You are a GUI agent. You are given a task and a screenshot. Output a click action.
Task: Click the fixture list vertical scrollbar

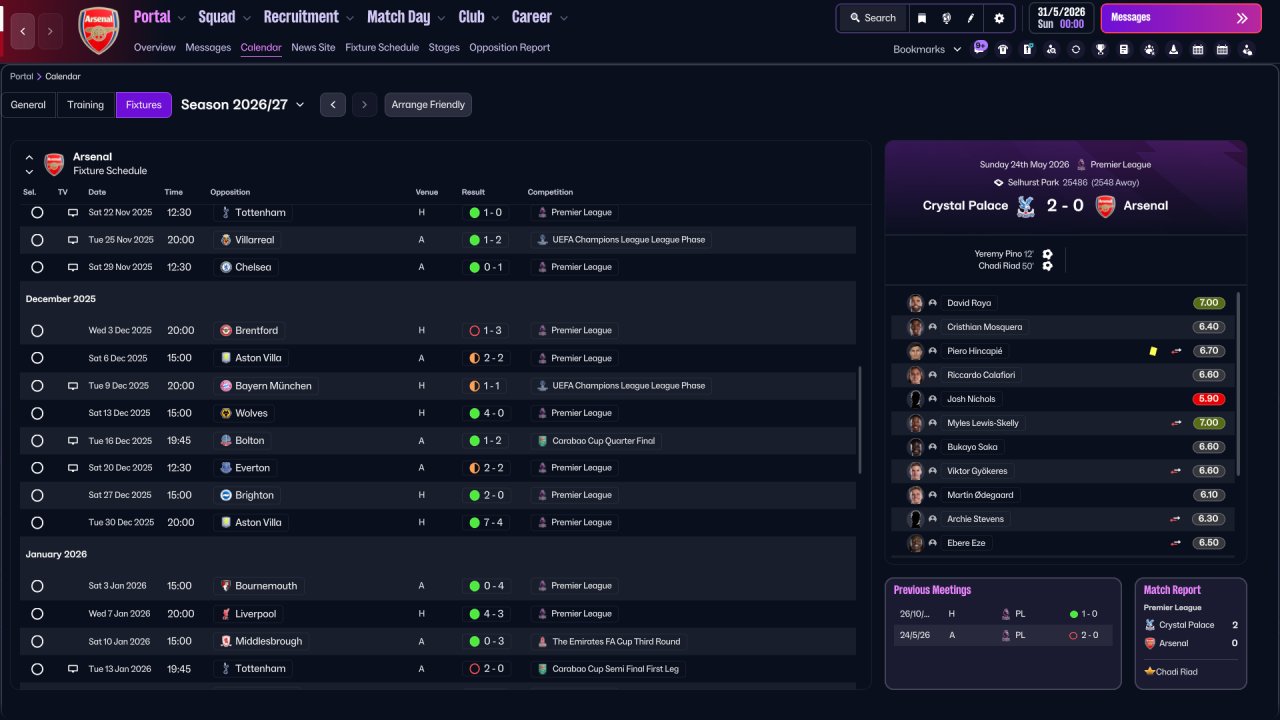pos(859,420)
